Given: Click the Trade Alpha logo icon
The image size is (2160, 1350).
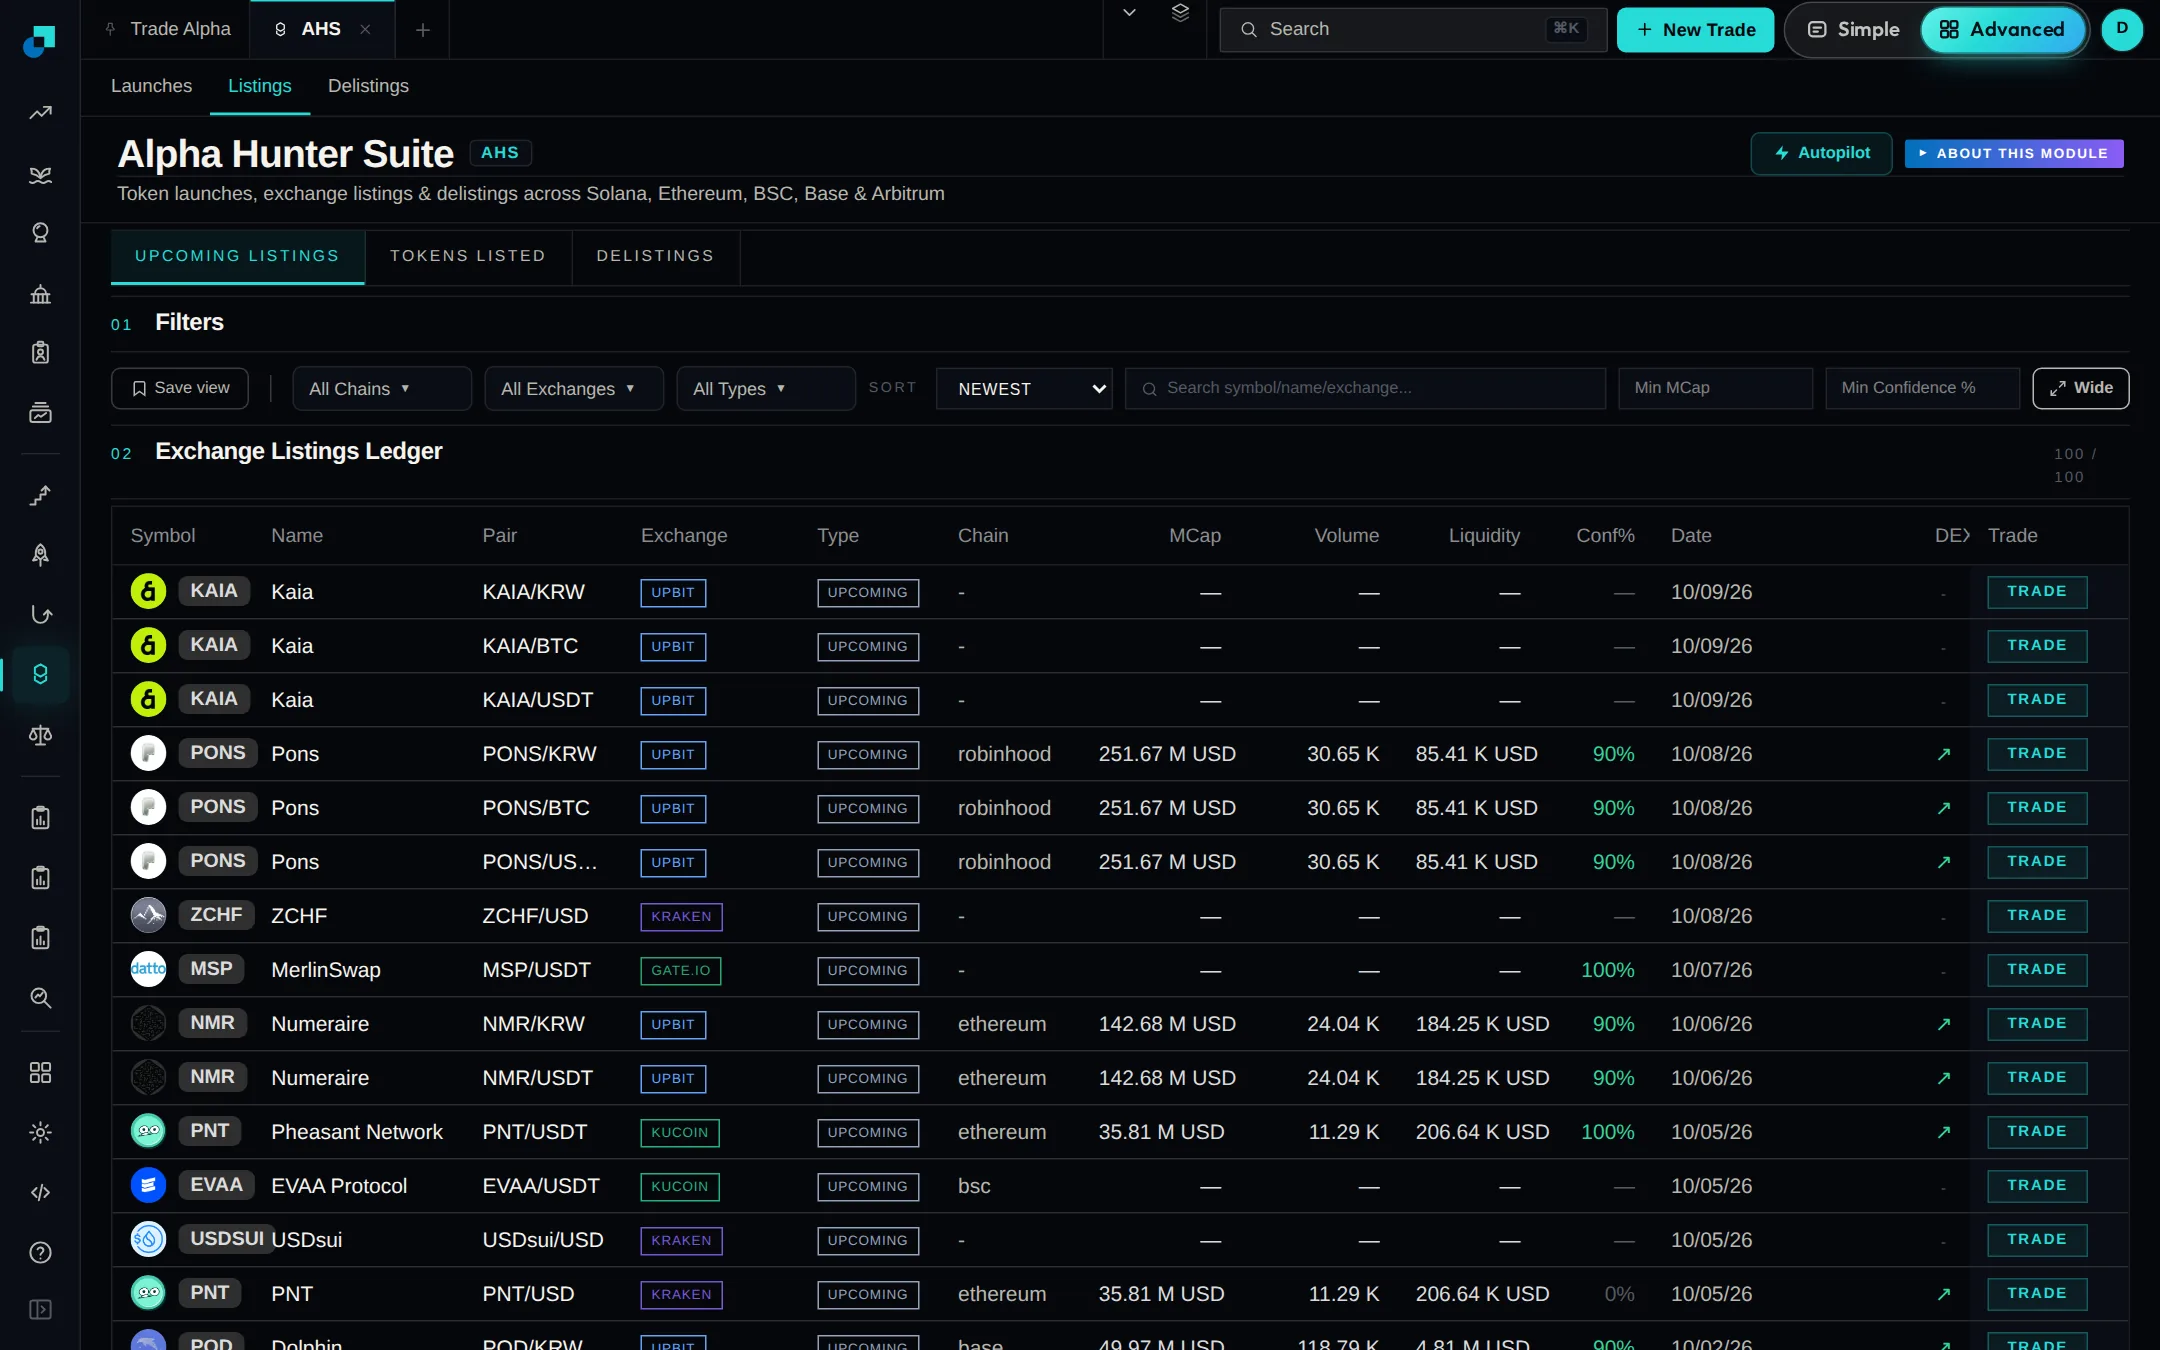Looking at the screenshot, I should click(x=39, y=40).
